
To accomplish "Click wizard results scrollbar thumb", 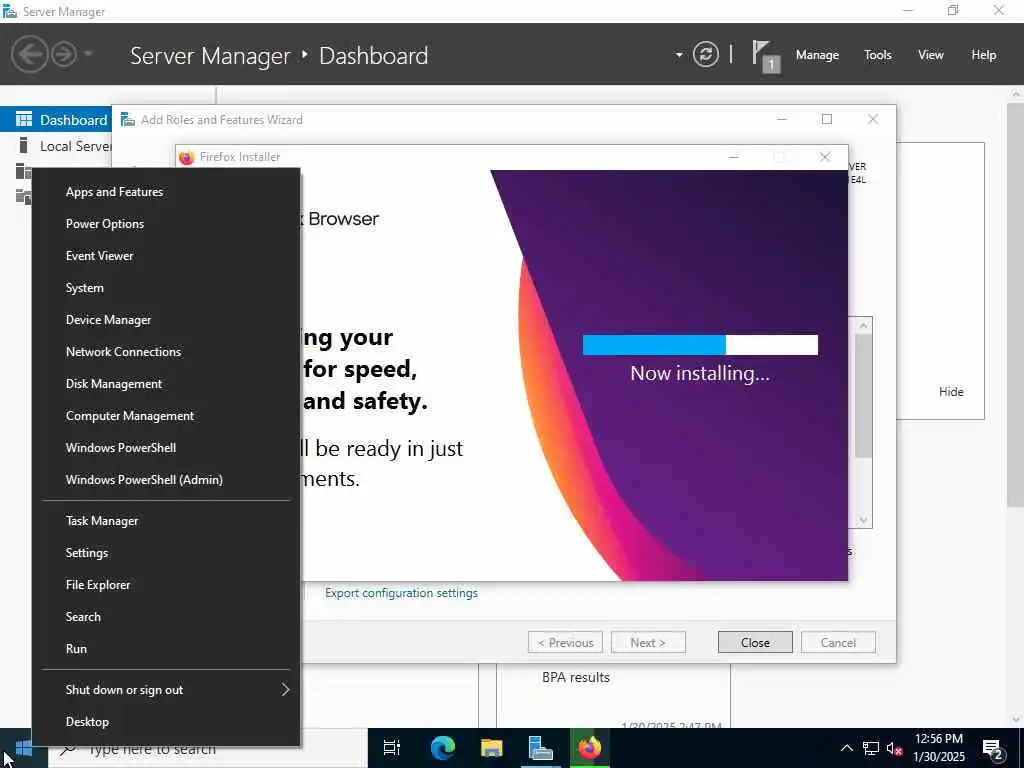I will click(x=863, y=396).
